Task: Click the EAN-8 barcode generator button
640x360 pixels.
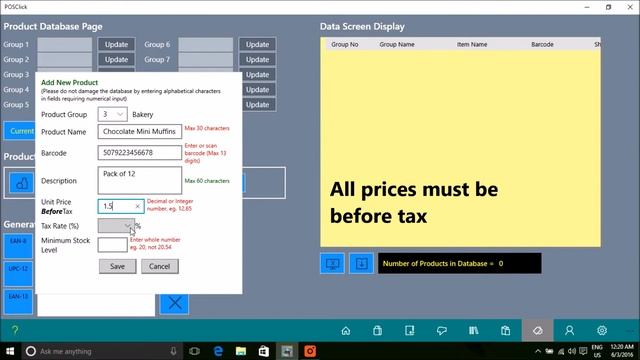Action: pos(18,246)
